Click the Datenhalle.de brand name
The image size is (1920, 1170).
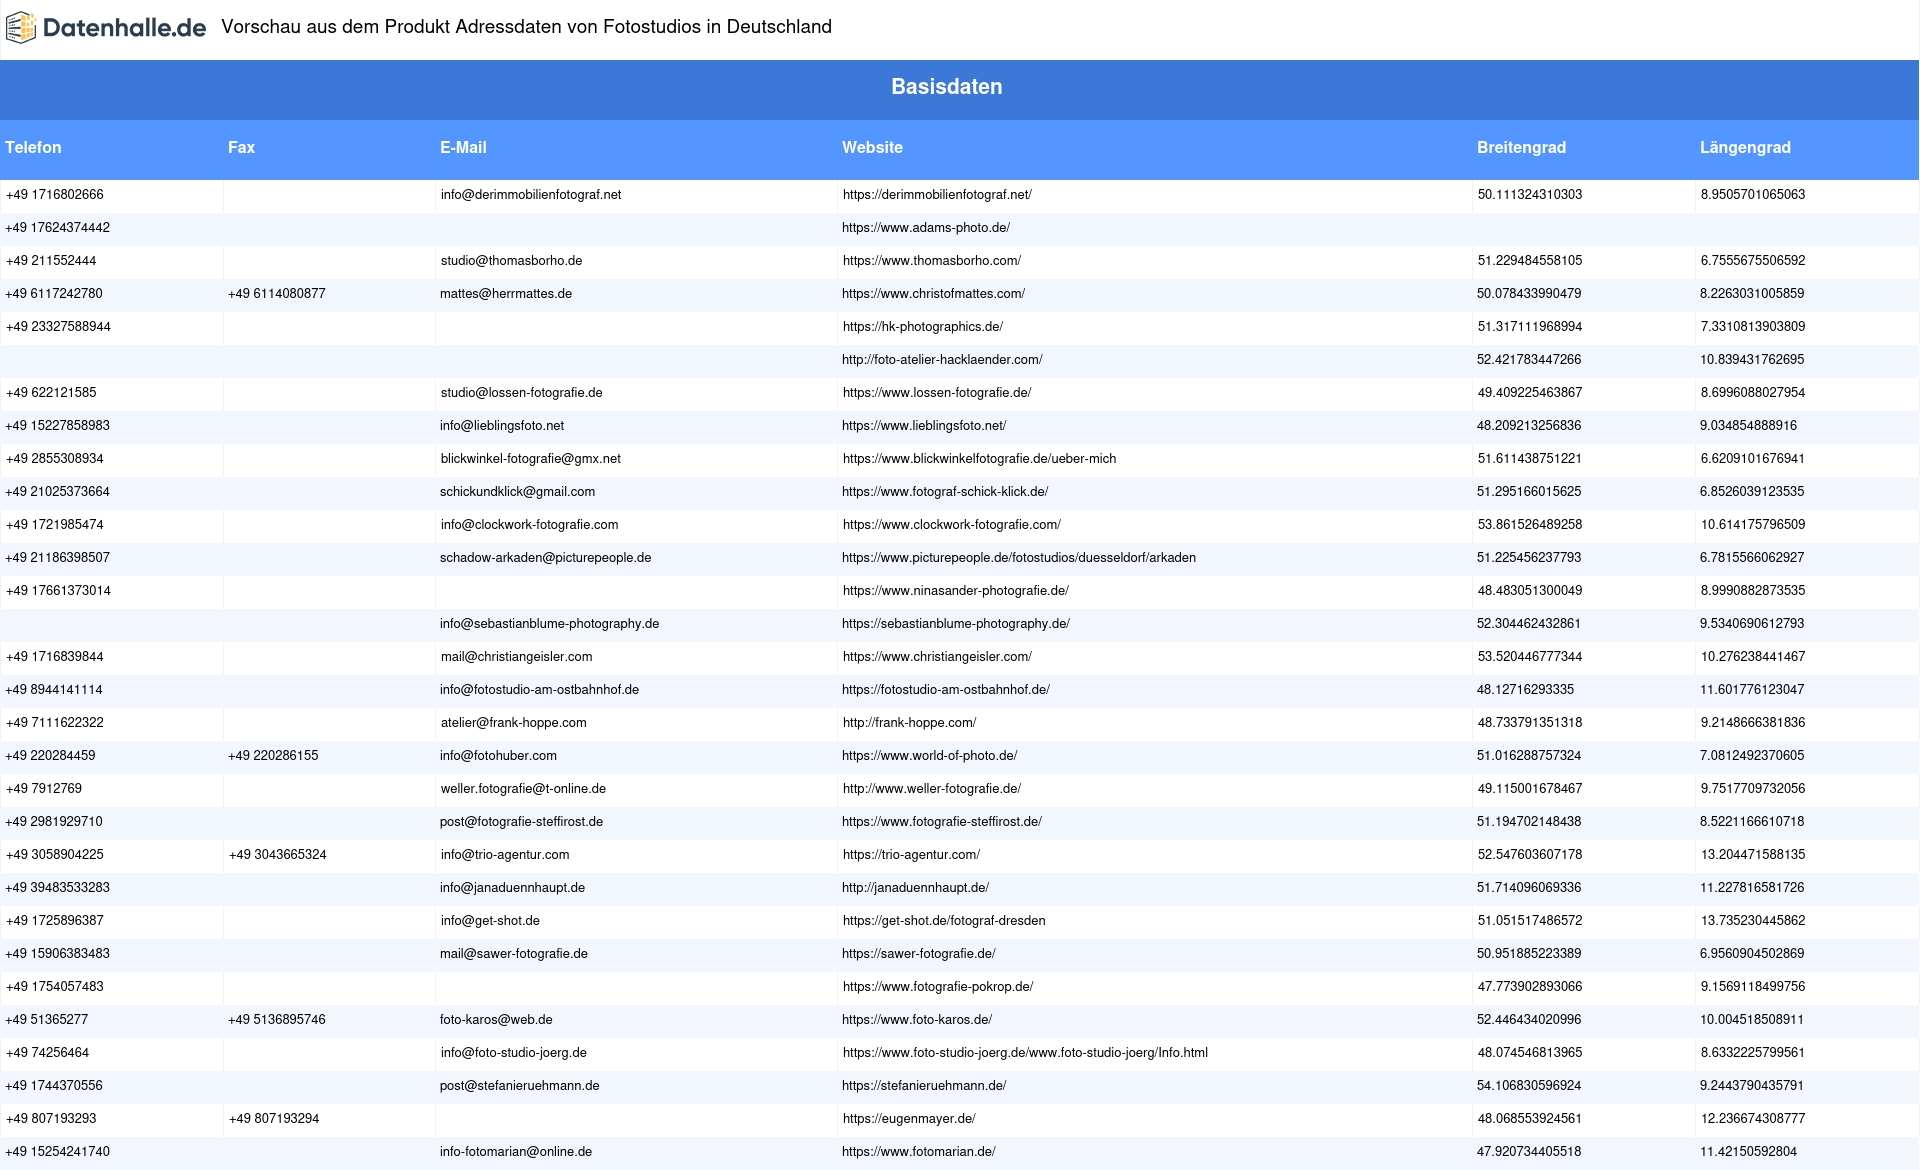pos(124,28)
